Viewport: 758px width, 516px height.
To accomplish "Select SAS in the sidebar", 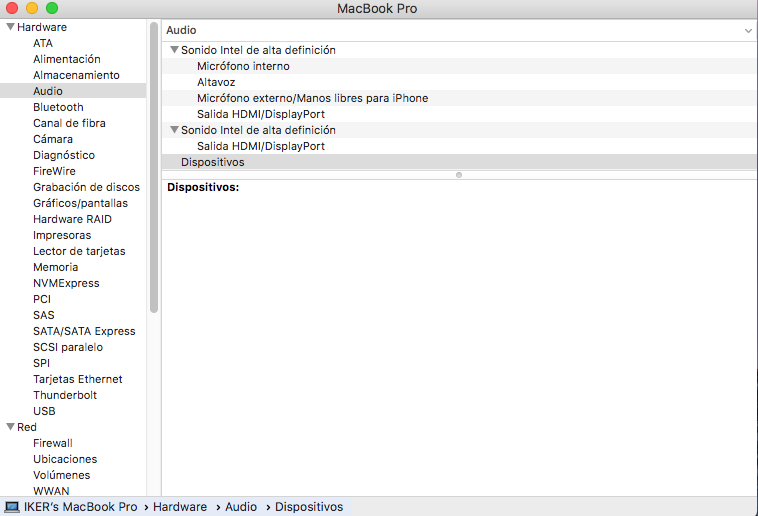I will point(44,315).
